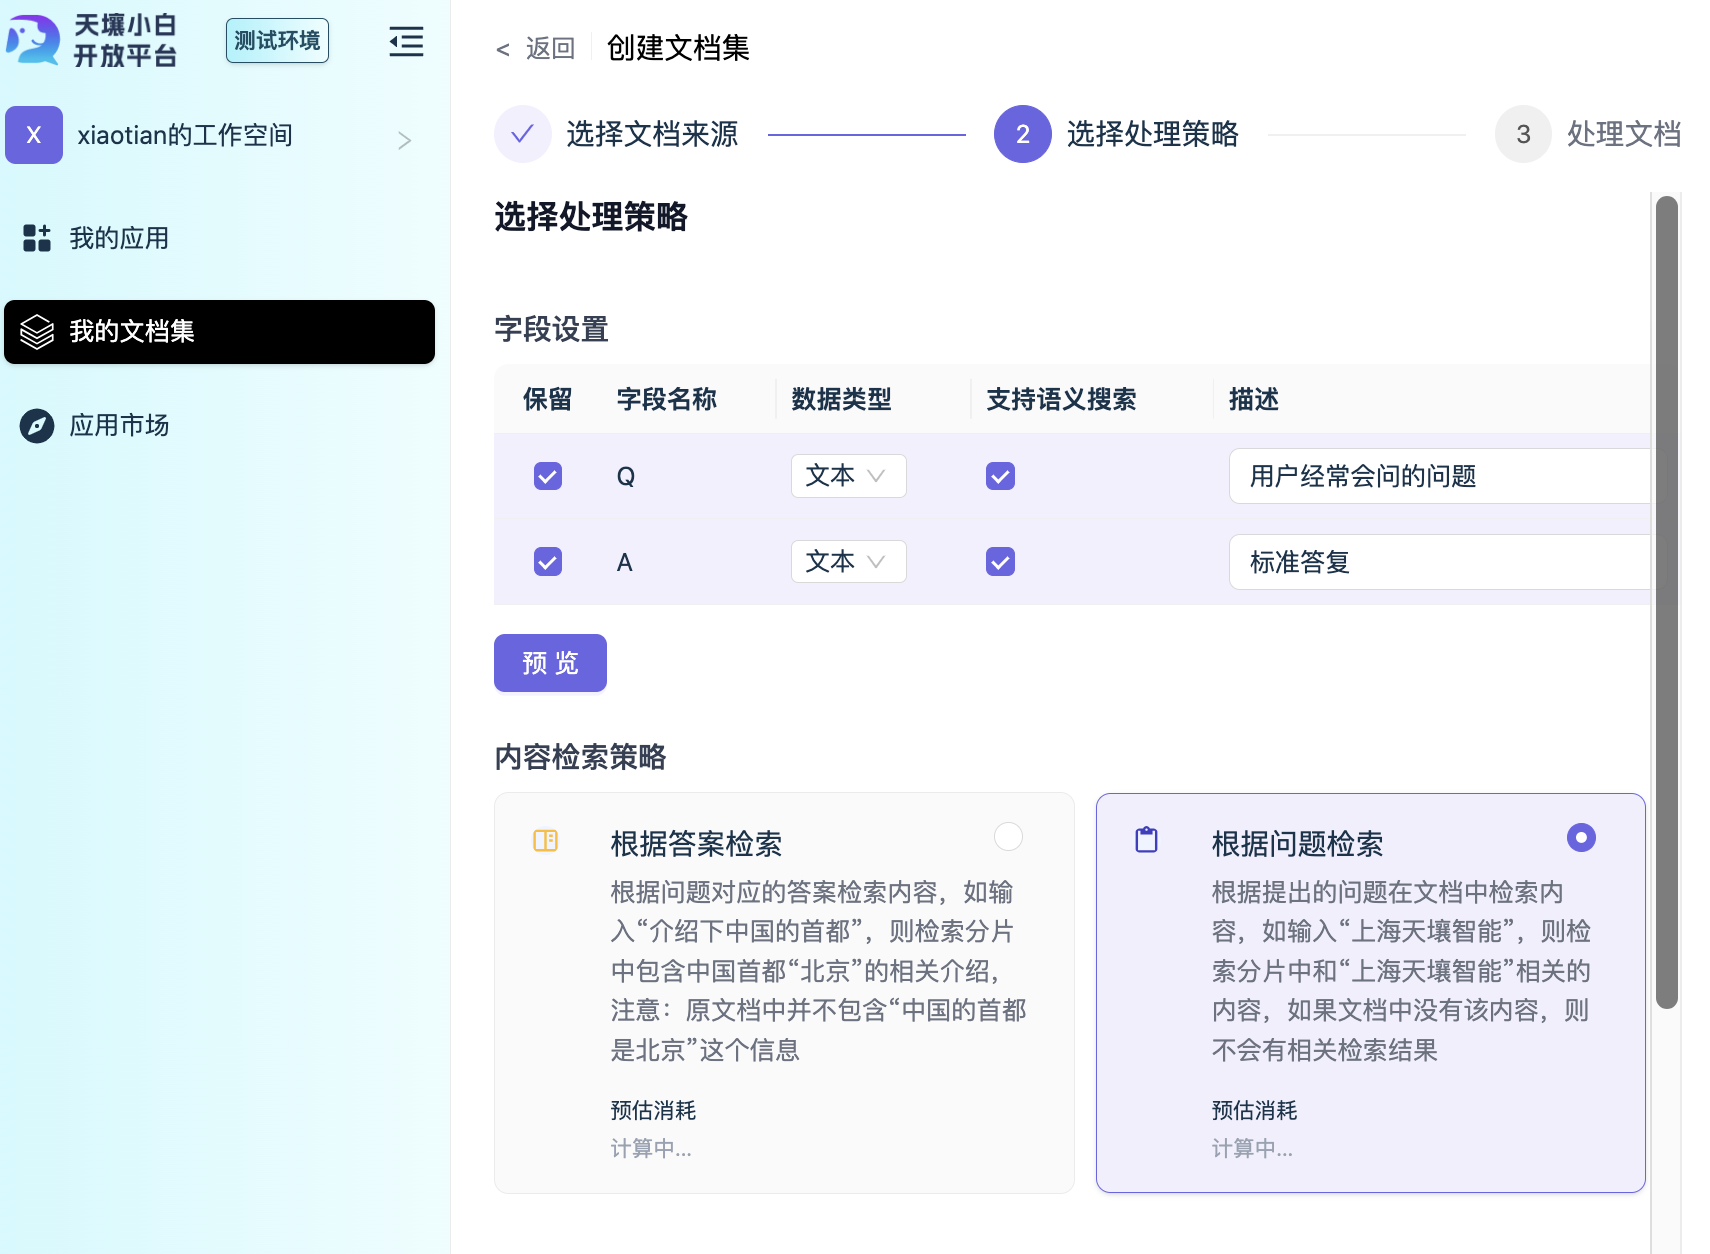Click the 预览 button
Screen dimensions: 1710x1254
(x=550, y=663)
